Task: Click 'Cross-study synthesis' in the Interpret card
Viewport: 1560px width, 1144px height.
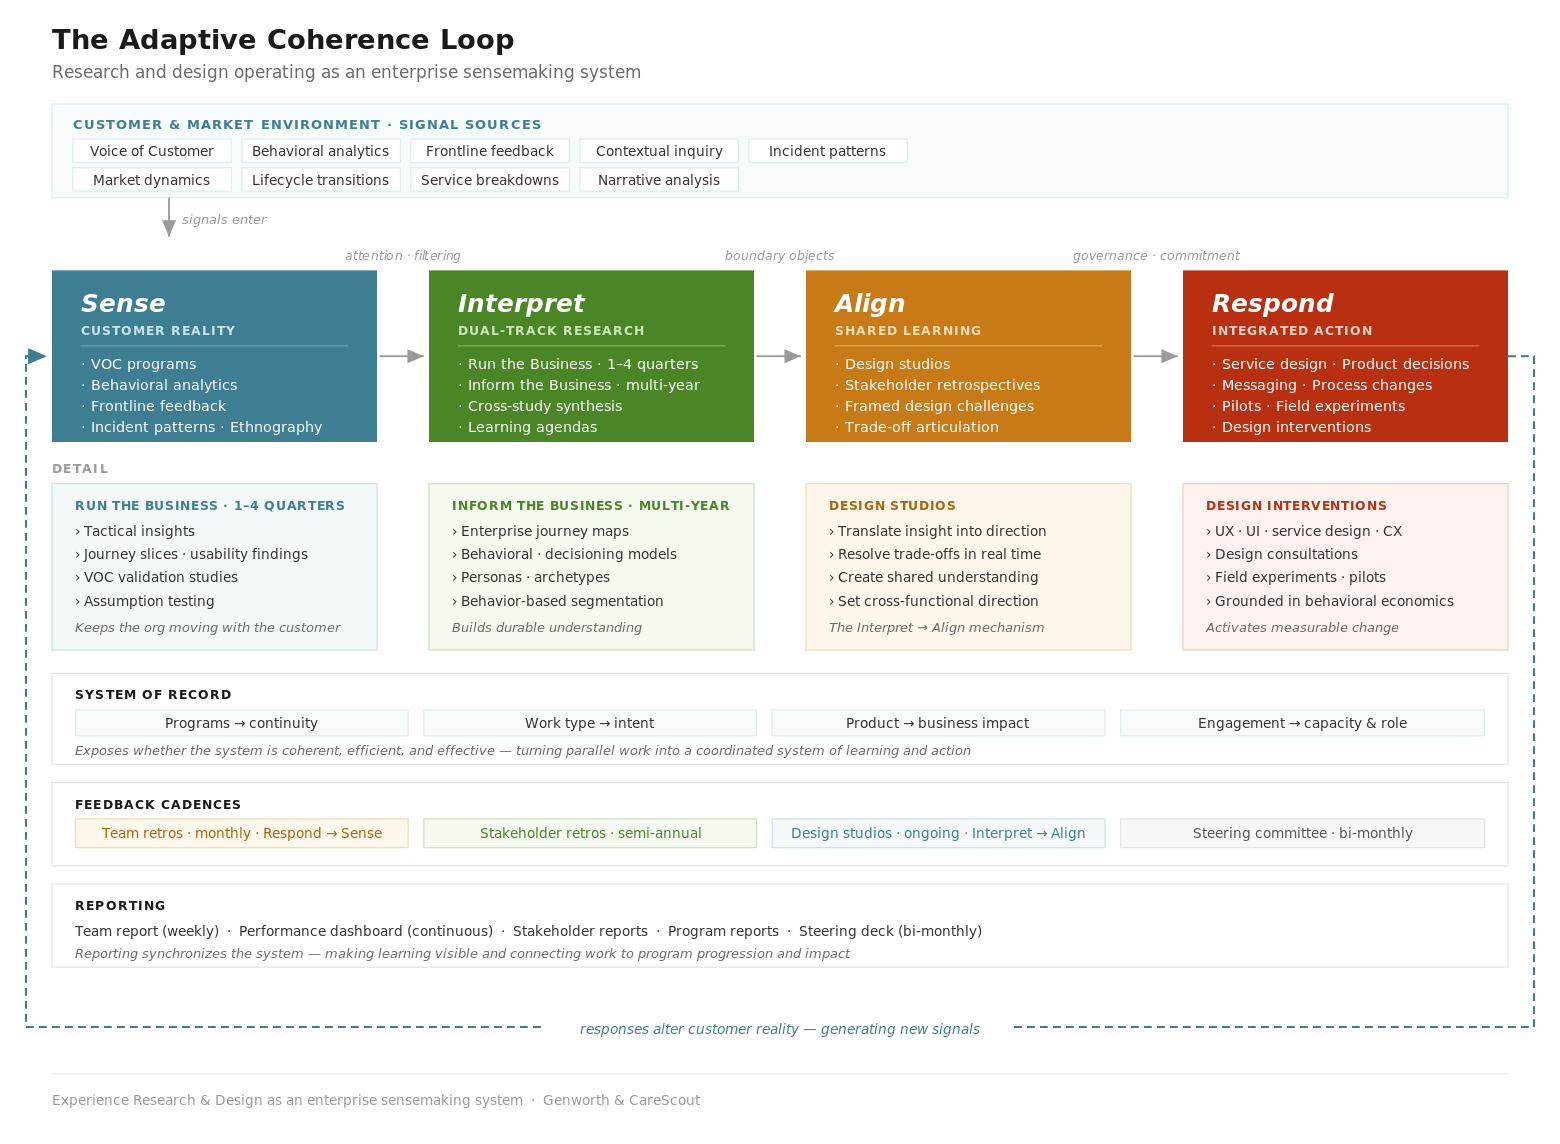Action: [544, 406]
